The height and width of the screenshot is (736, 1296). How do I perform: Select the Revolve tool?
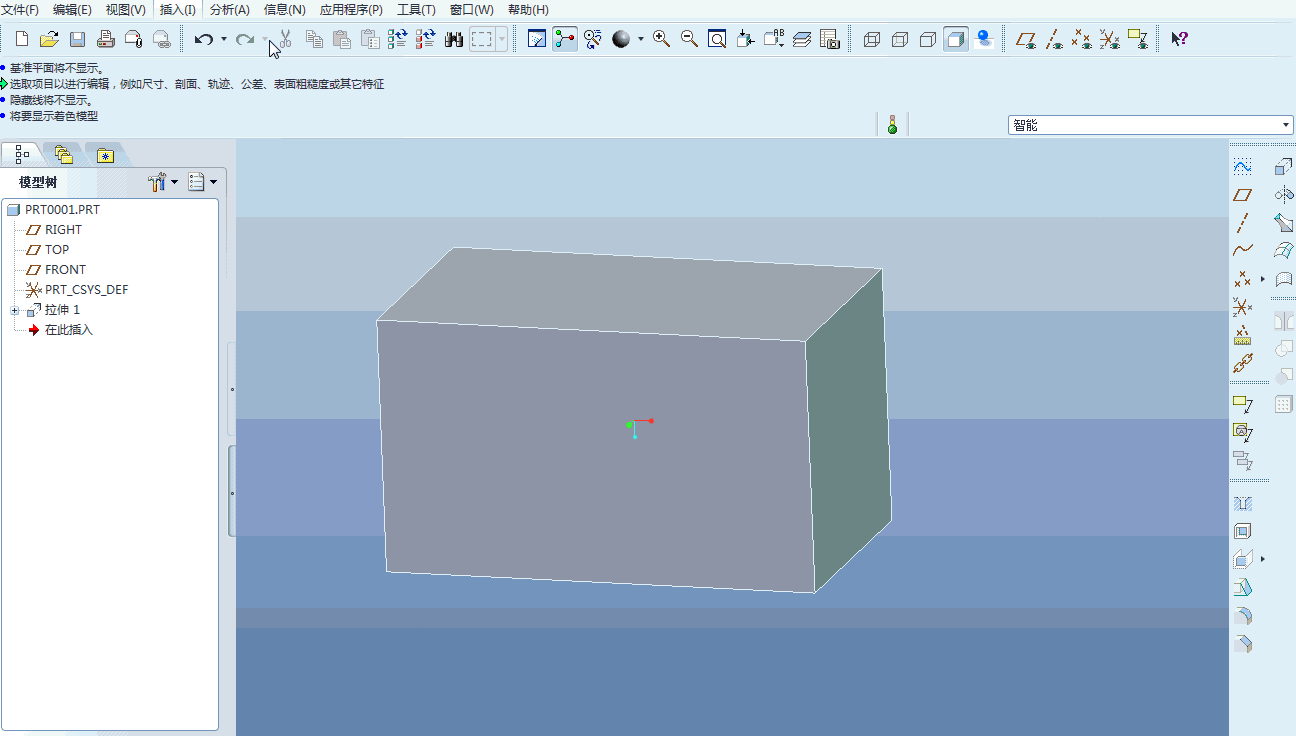tap(1284, 195)
